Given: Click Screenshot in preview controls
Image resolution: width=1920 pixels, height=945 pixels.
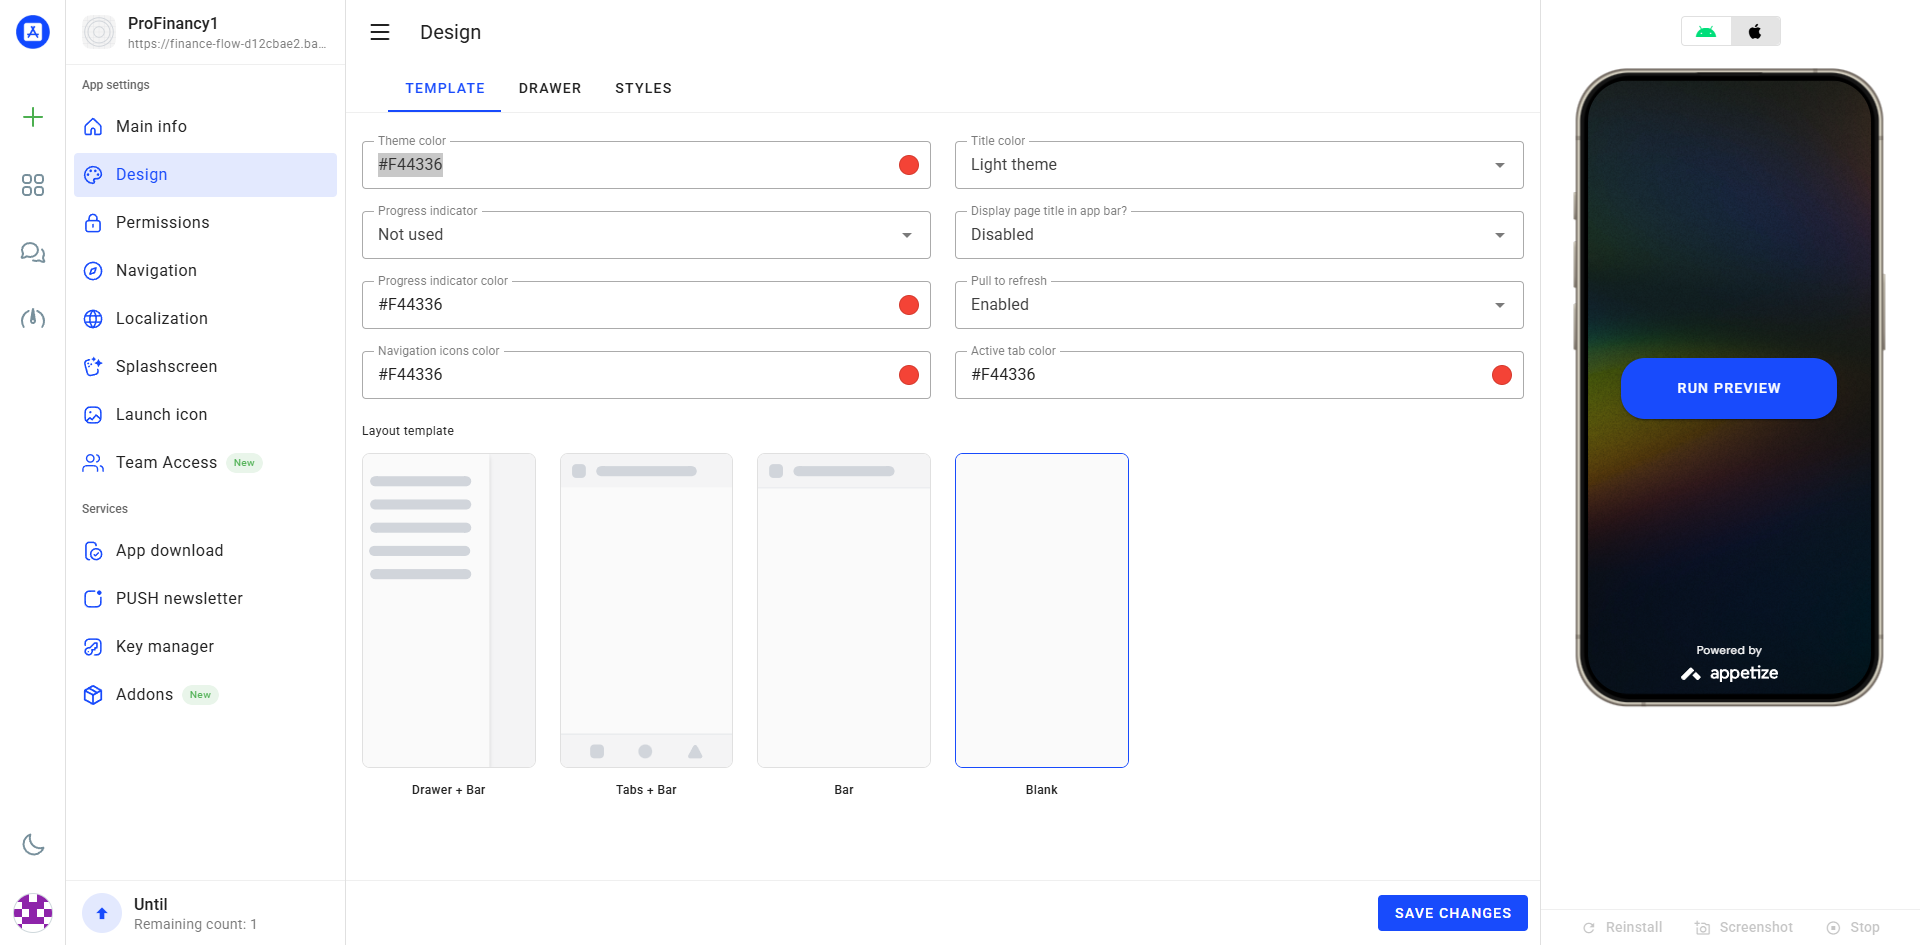Looking at the screenshot, I should point(1744,927).
